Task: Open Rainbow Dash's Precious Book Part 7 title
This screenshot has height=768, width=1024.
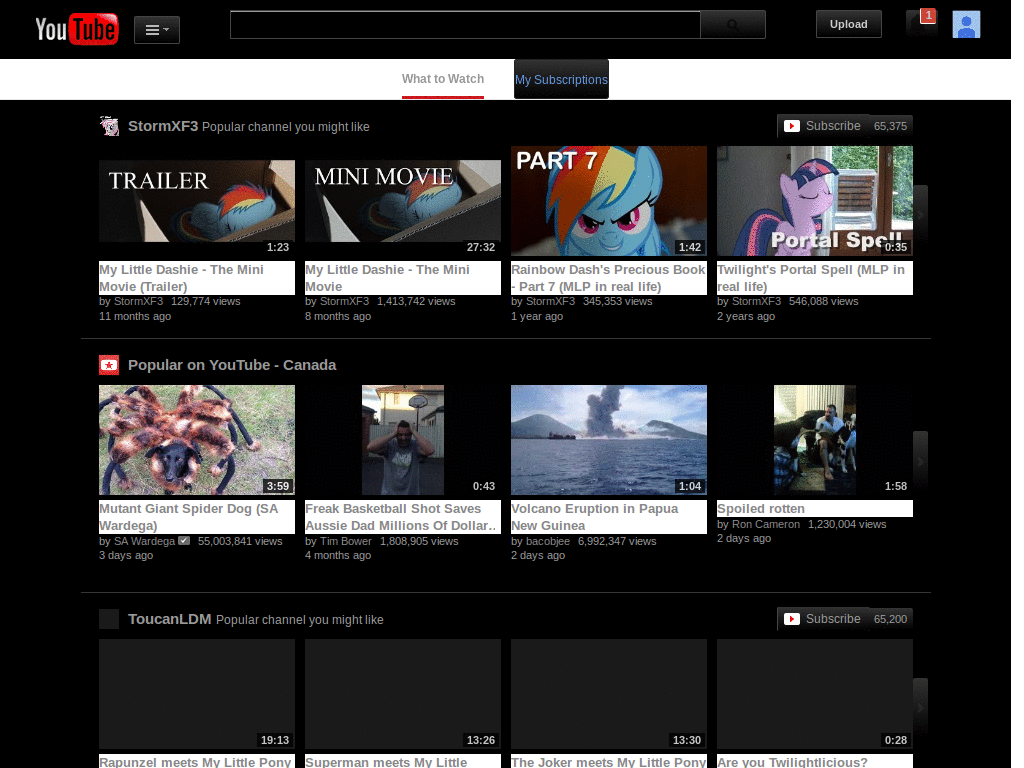Action: (609, 278)
